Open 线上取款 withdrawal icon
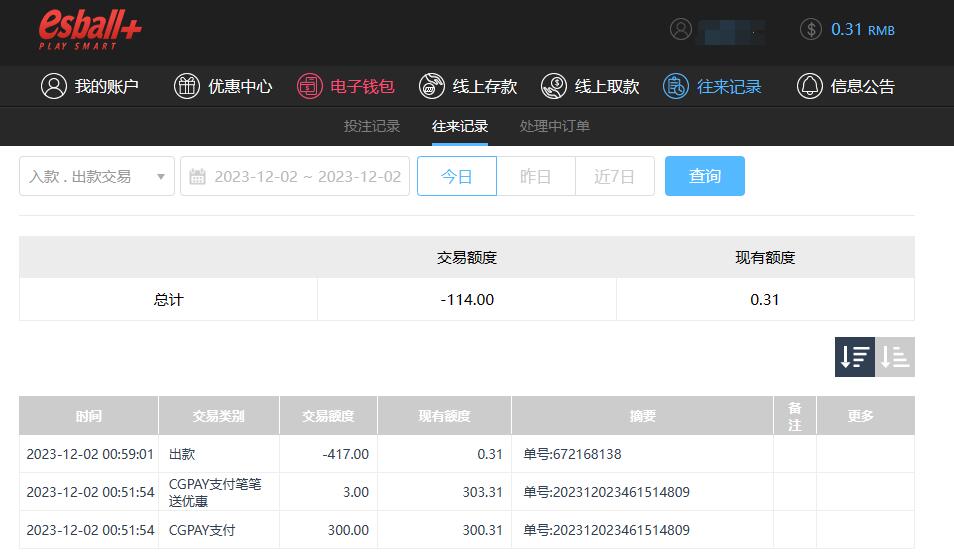Viewport: 954px width, 558px height. point(554,86)
